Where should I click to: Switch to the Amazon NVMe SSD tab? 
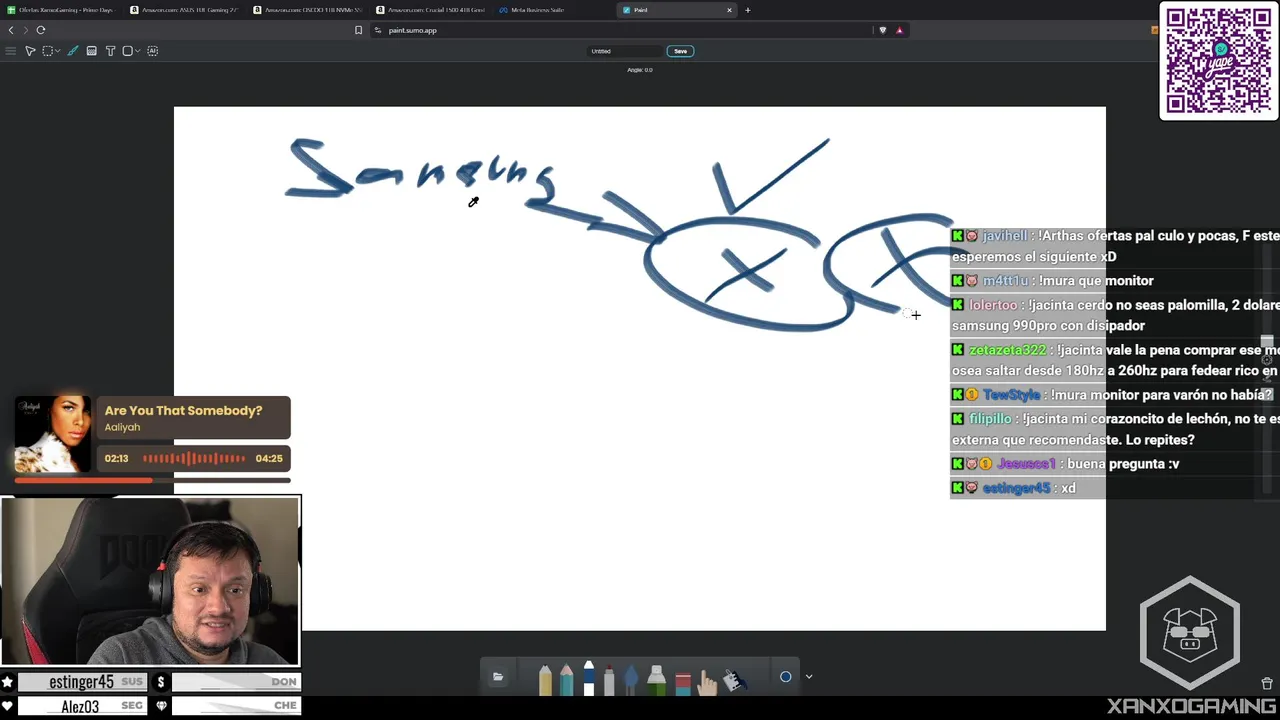(x=307, y=10)
